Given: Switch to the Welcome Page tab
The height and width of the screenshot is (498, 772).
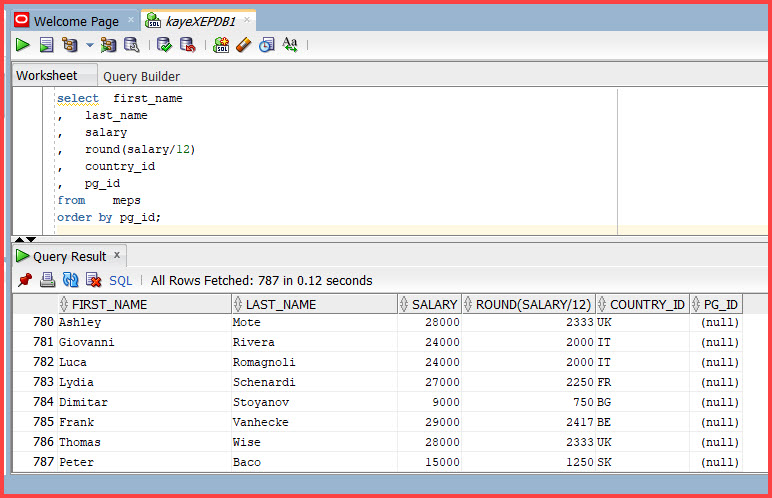Looking at the screenshot, I should 76,22.
